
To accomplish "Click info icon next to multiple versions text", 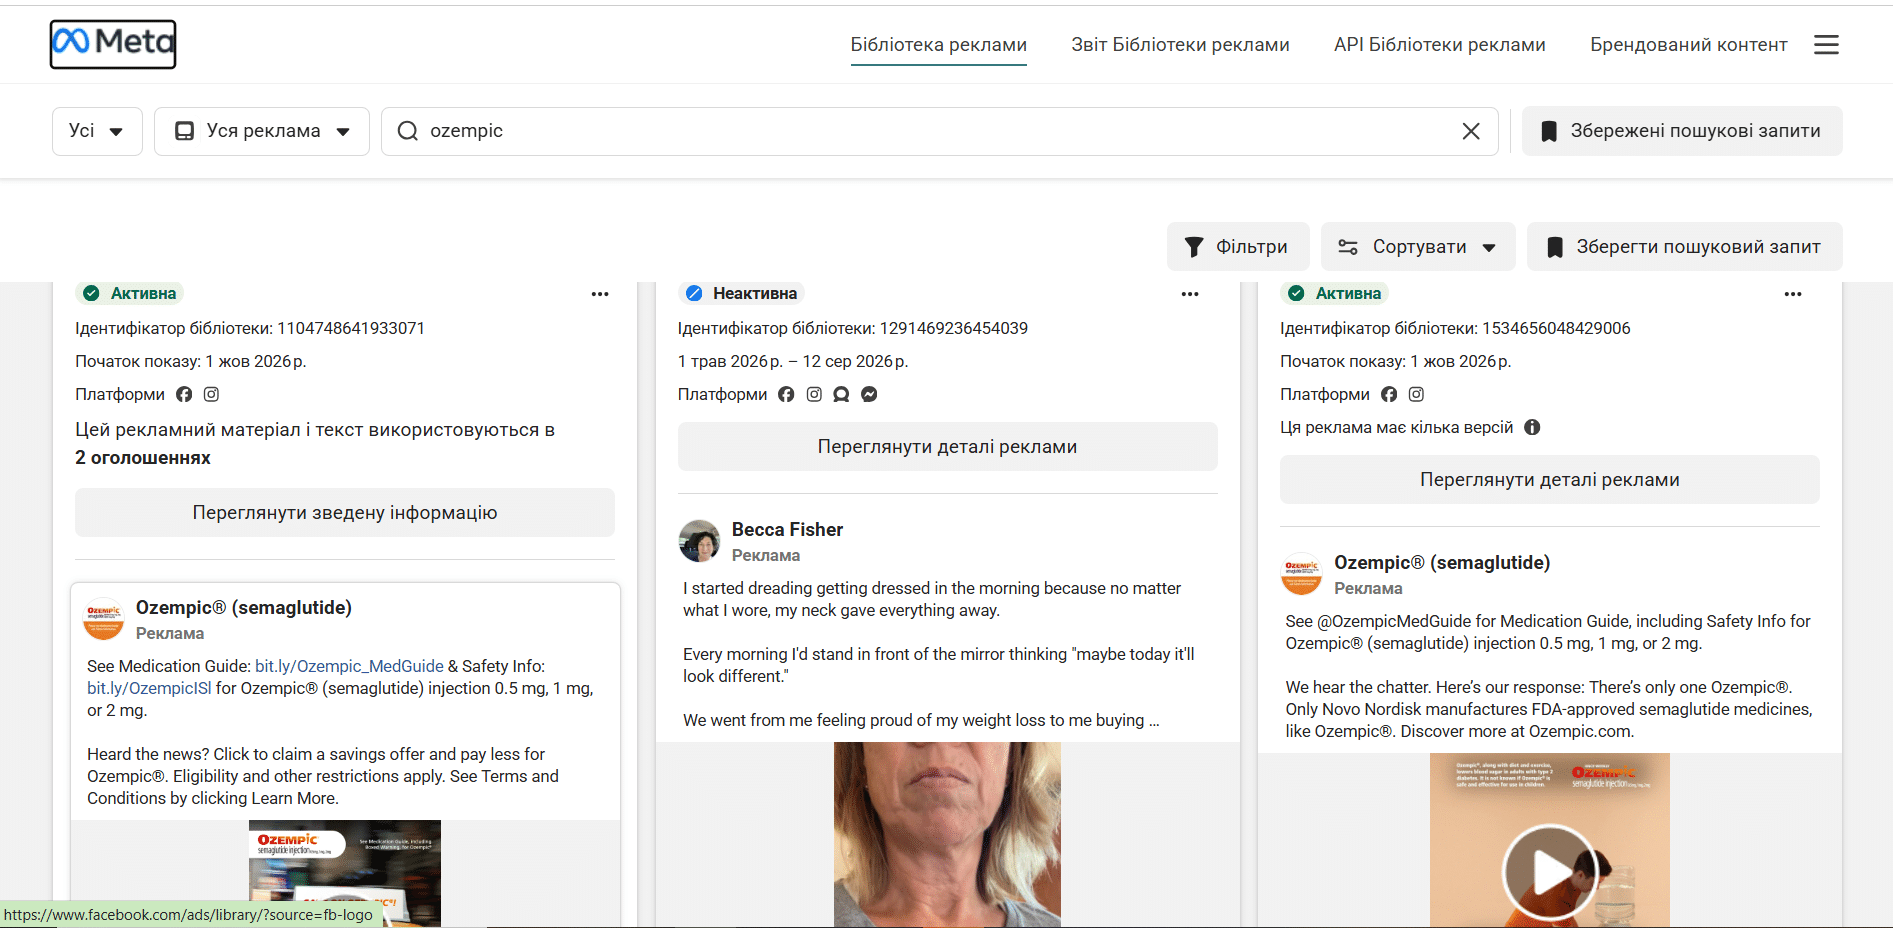I will click(x=1532, y=427).
